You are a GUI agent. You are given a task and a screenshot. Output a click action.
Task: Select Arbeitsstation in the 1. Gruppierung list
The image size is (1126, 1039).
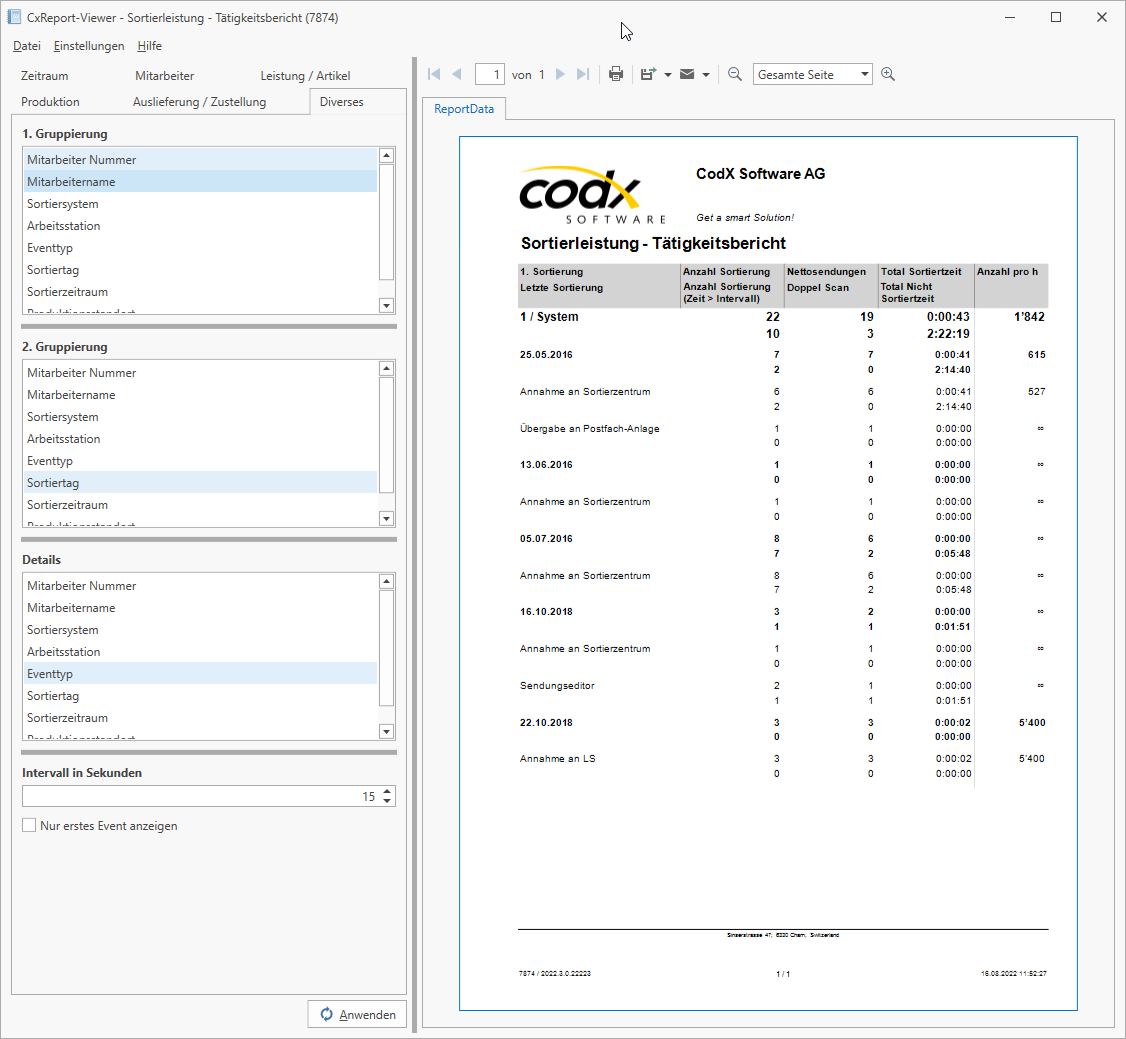[x=200, y=225]
